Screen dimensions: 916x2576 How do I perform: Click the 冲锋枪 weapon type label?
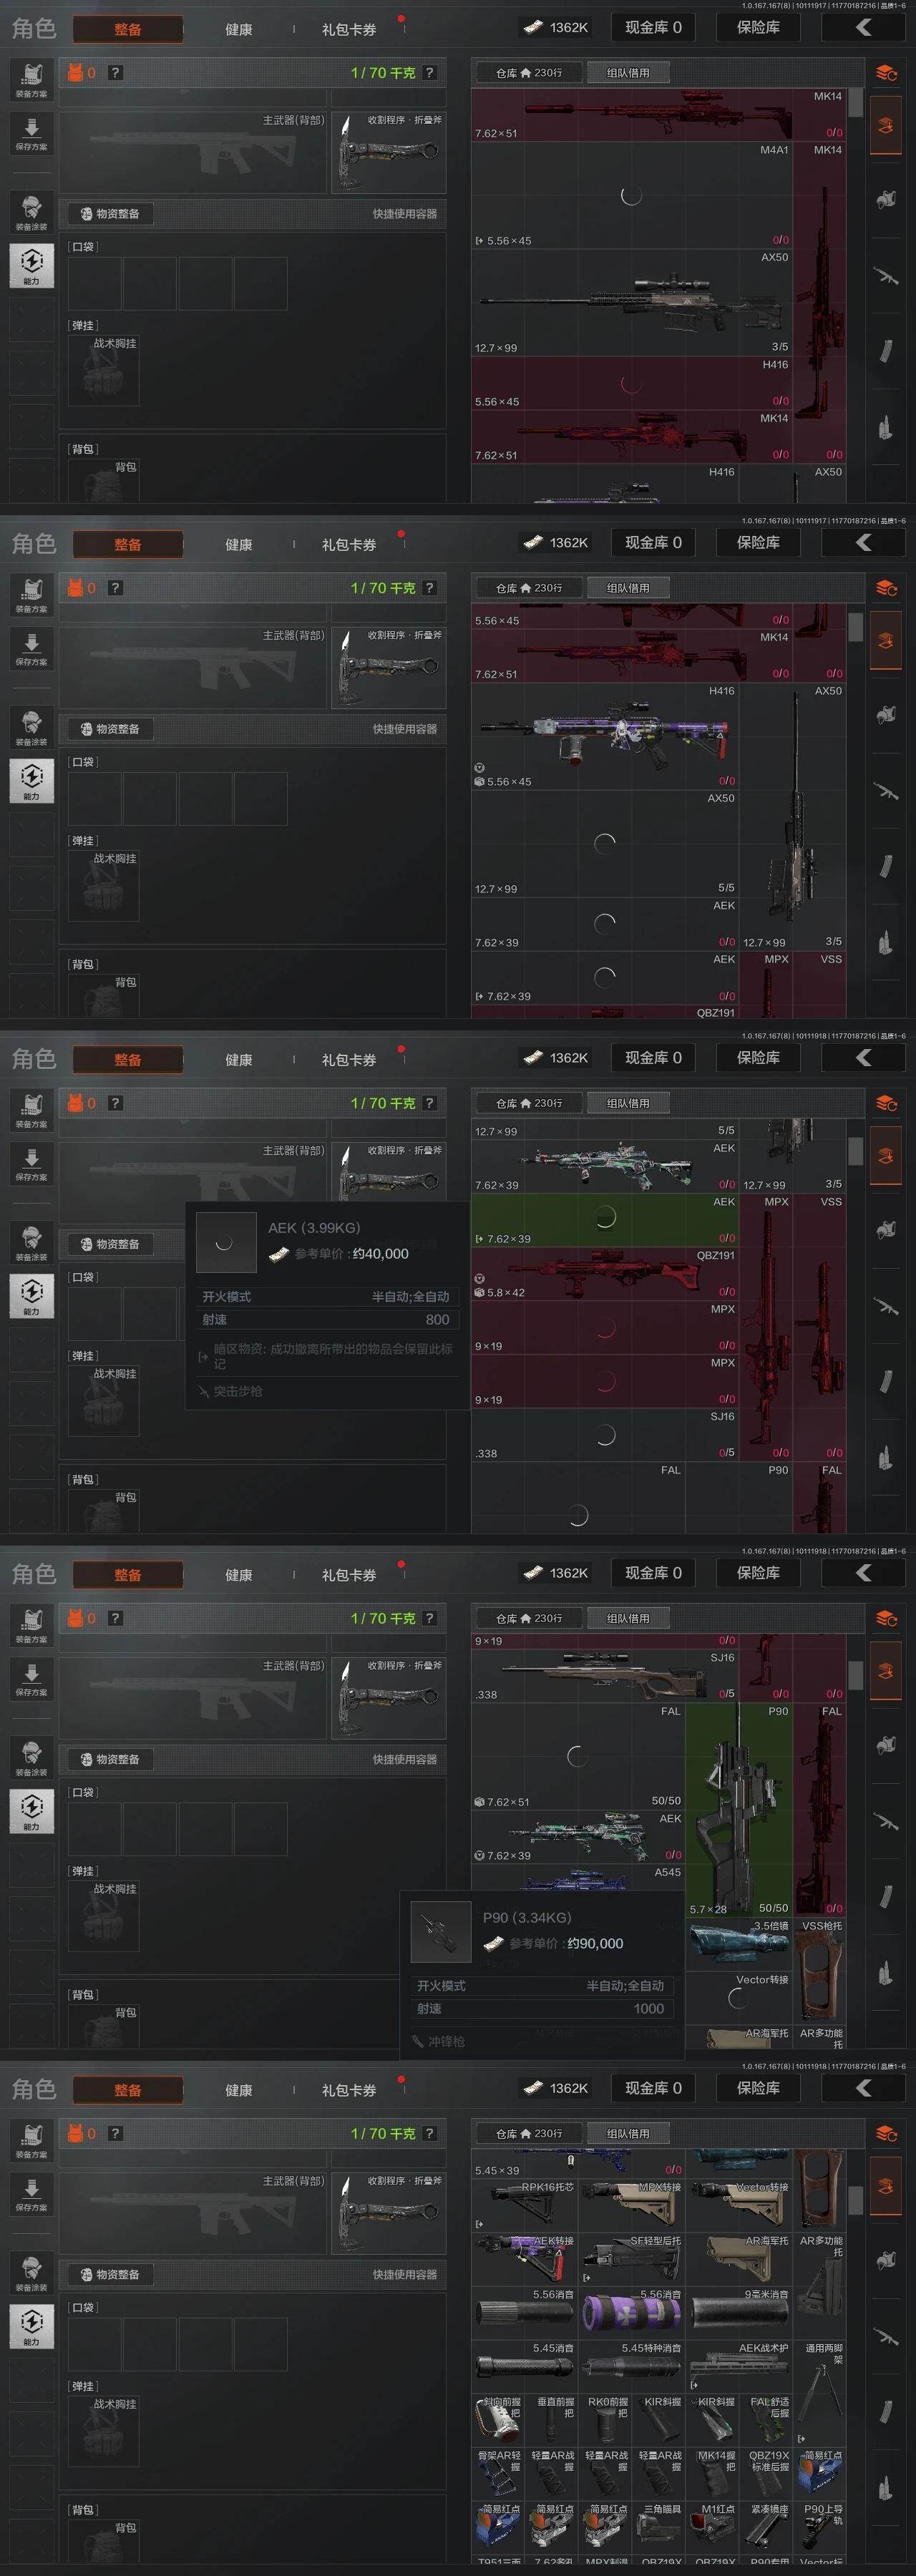pyautogui.click(x=446, y=2041)
